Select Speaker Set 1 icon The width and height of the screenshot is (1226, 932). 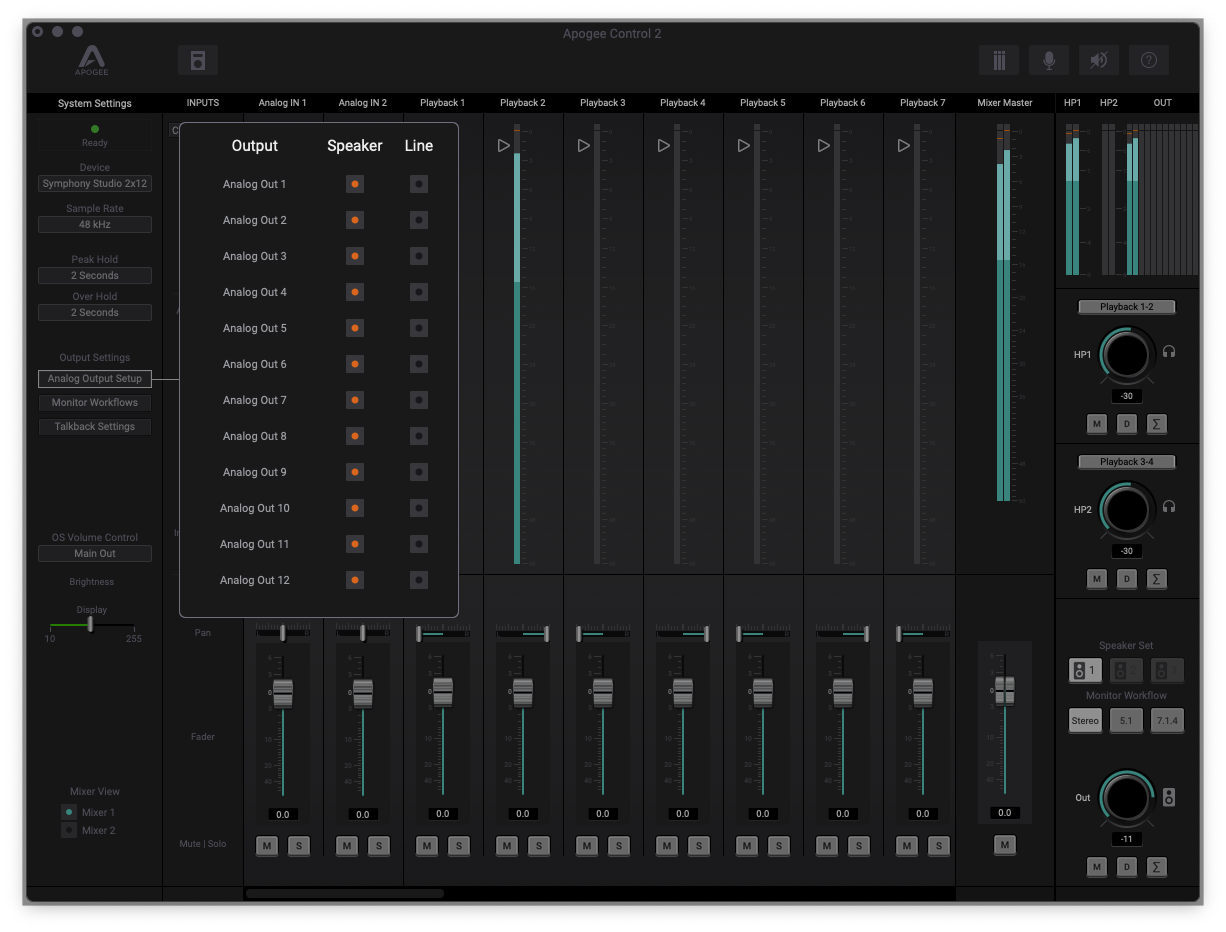(x=1085, y=671)
